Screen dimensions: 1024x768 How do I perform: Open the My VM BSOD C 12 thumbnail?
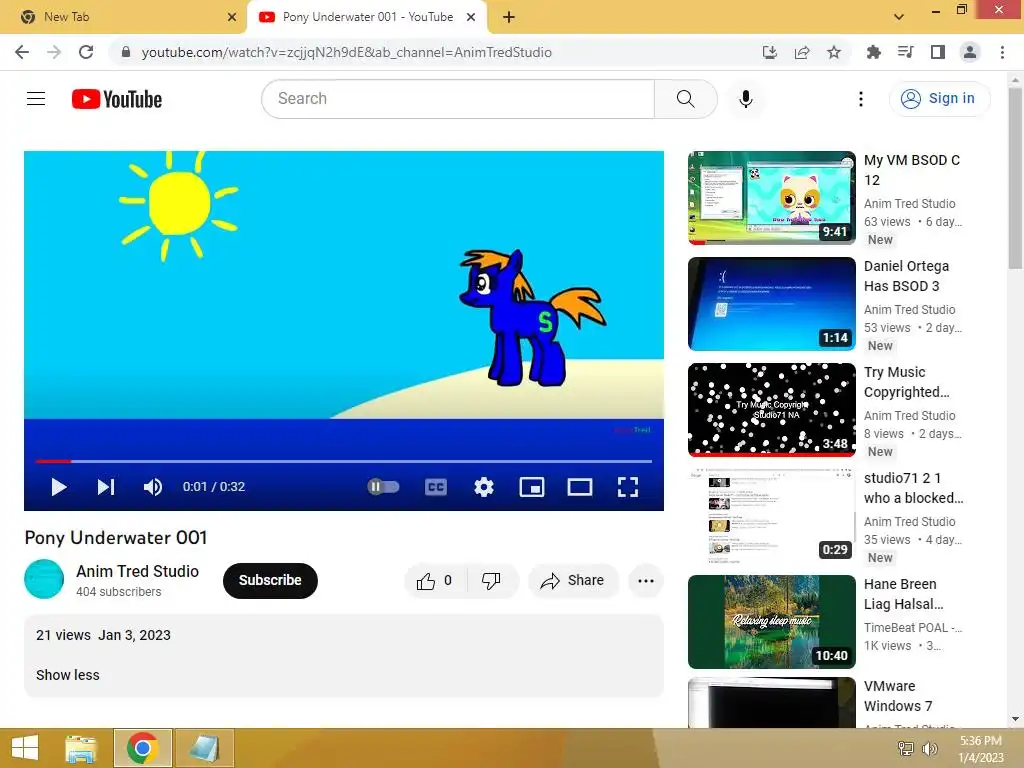[771, 198]
